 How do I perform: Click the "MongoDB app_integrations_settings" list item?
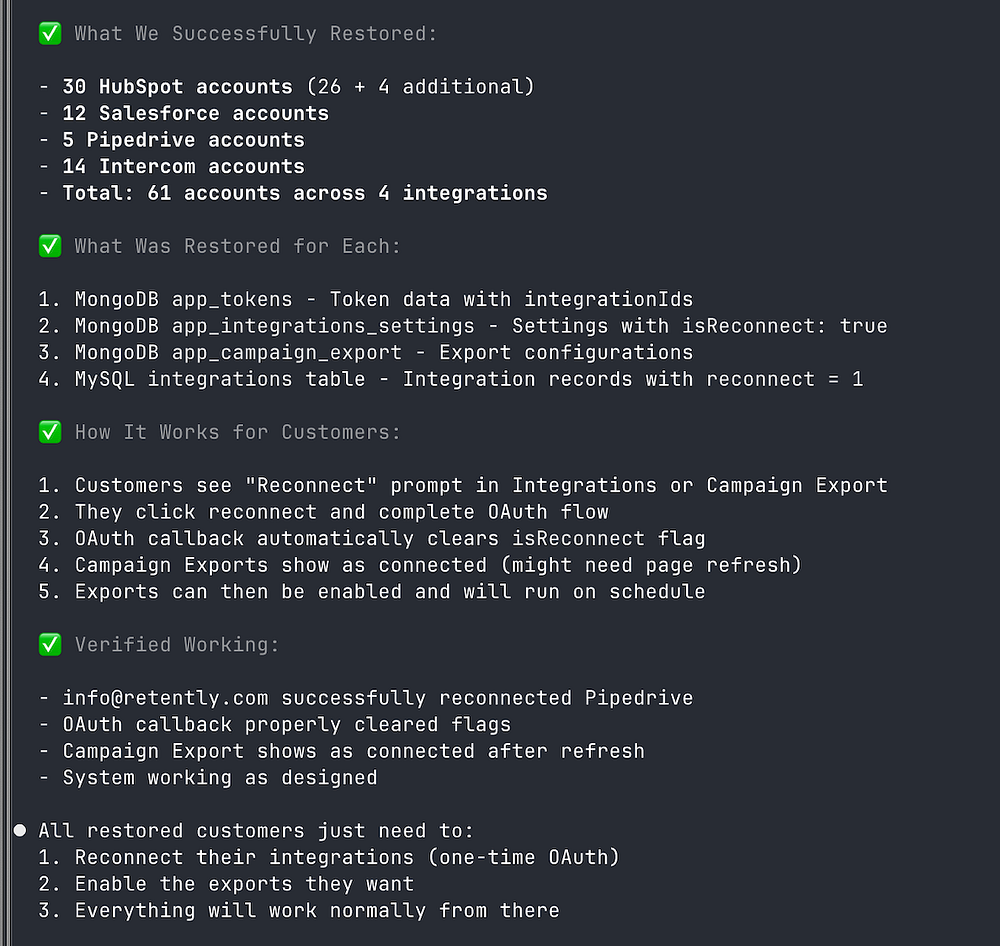tap(274, 326)
